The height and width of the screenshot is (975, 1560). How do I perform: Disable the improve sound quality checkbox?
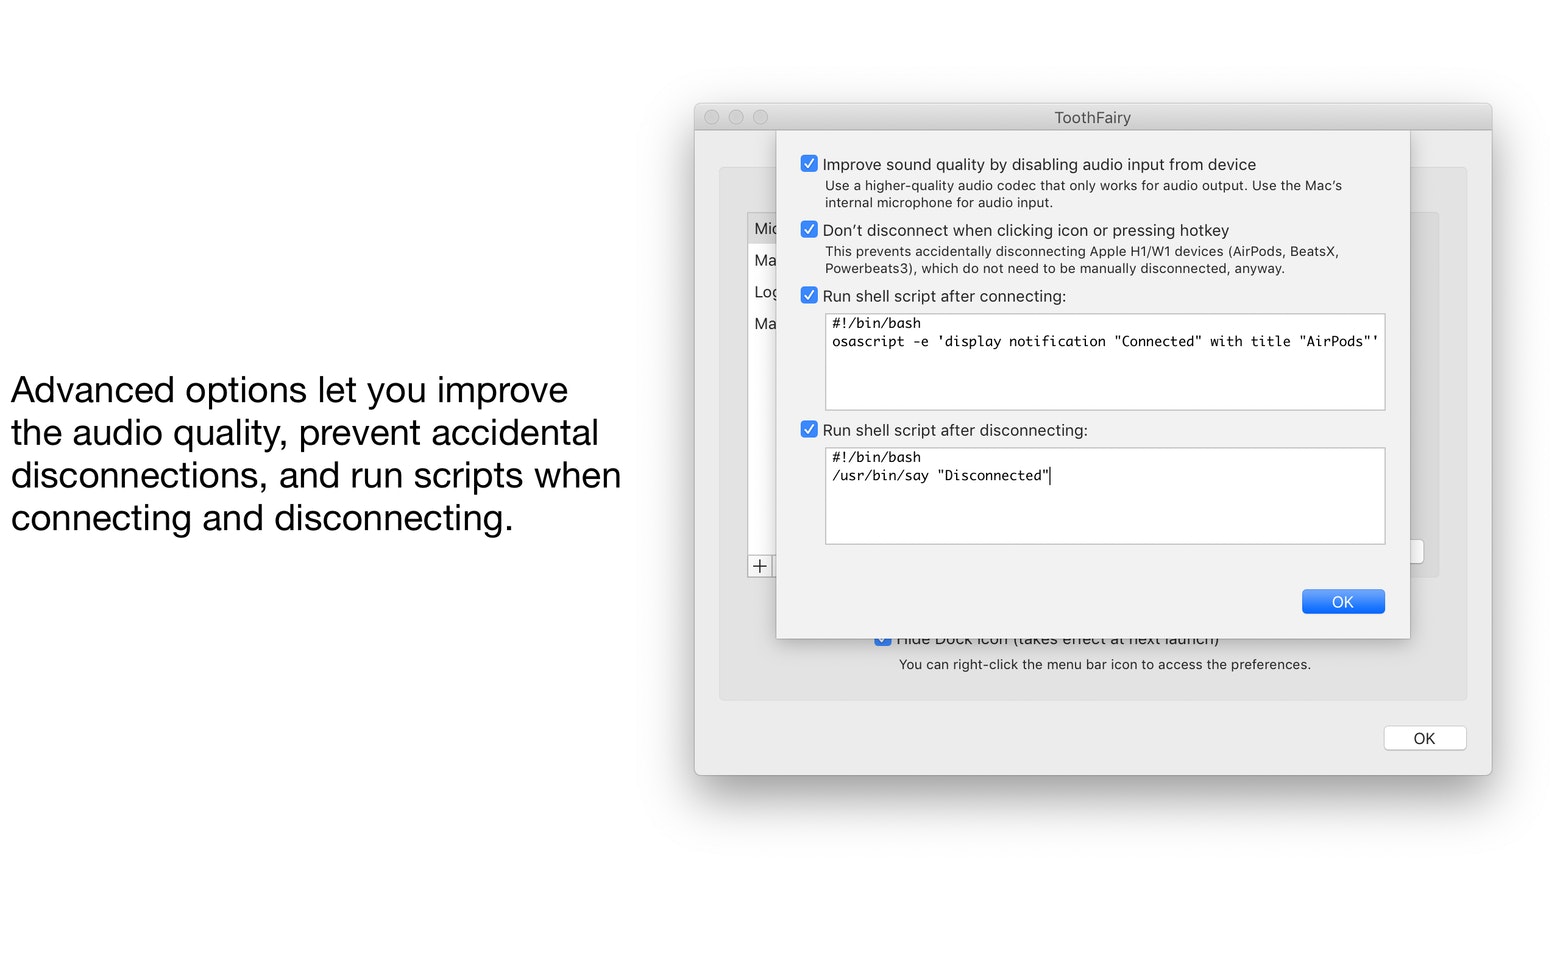point(809,164)
